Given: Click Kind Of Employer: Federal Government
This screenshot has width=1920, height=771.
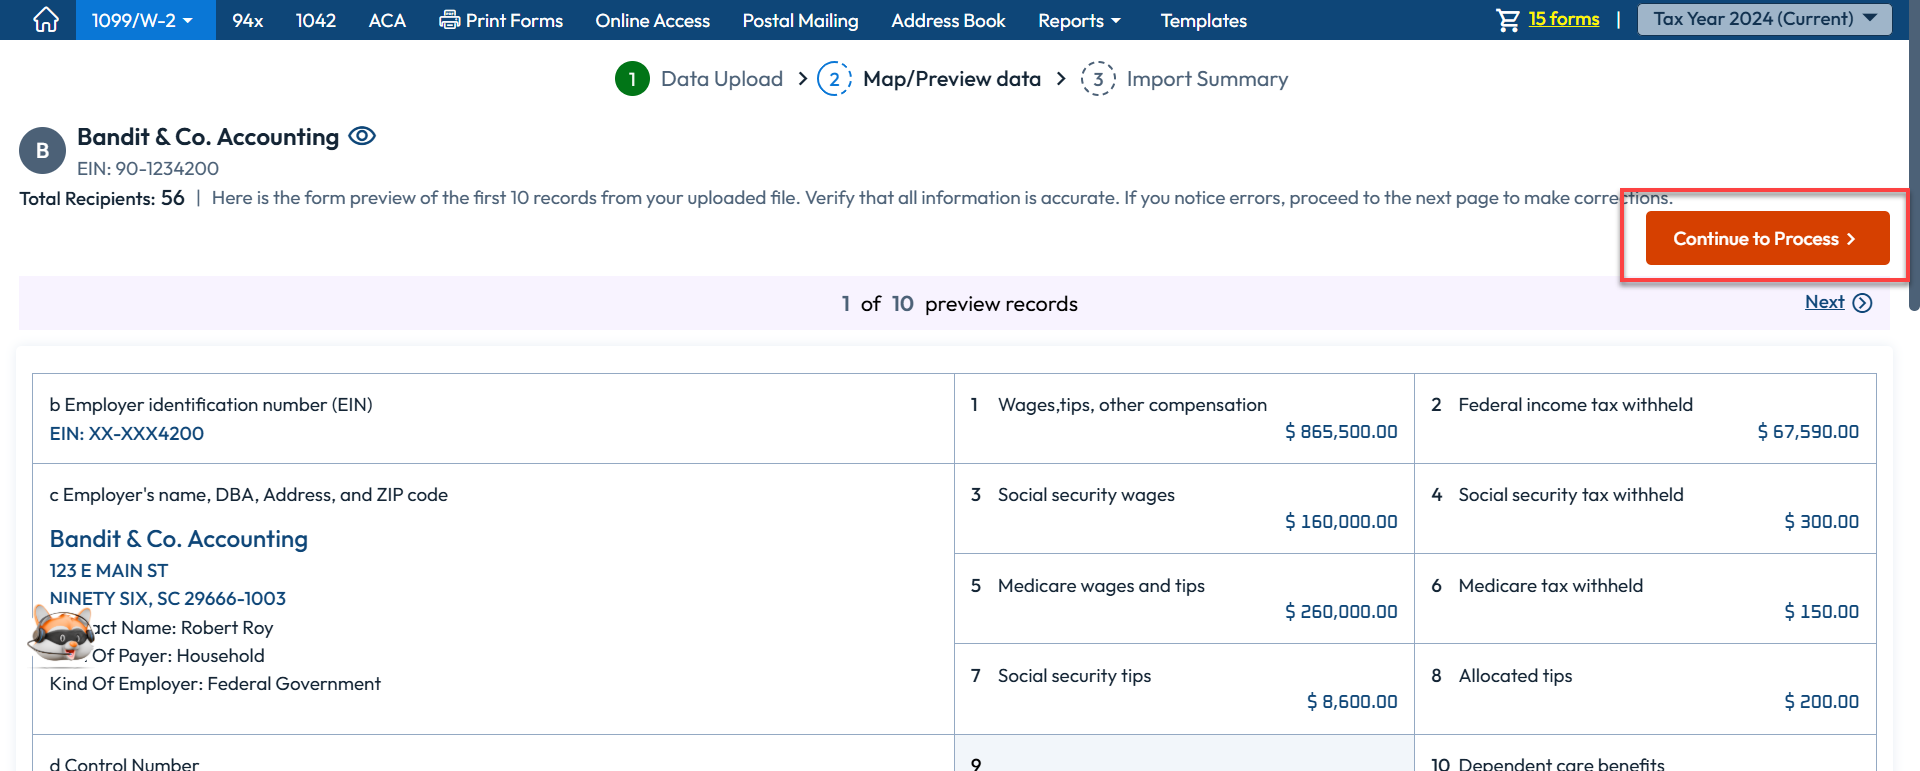Looking at the screenshot, I should (x=215, y=683).
